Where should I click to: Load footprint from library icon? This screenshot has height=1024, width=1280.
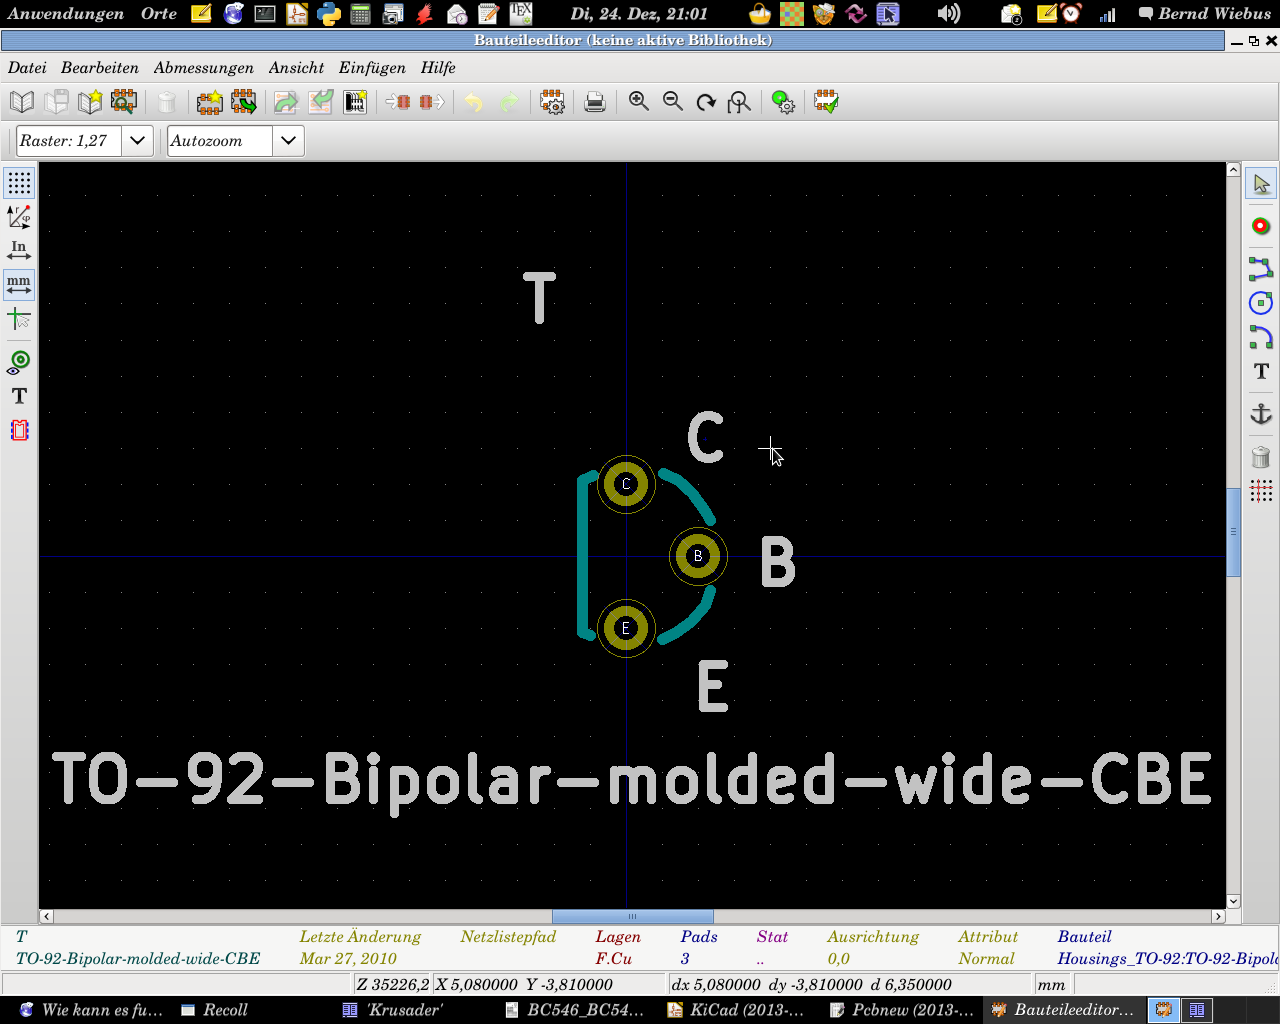pyautogui.click(x=243, y=102)
